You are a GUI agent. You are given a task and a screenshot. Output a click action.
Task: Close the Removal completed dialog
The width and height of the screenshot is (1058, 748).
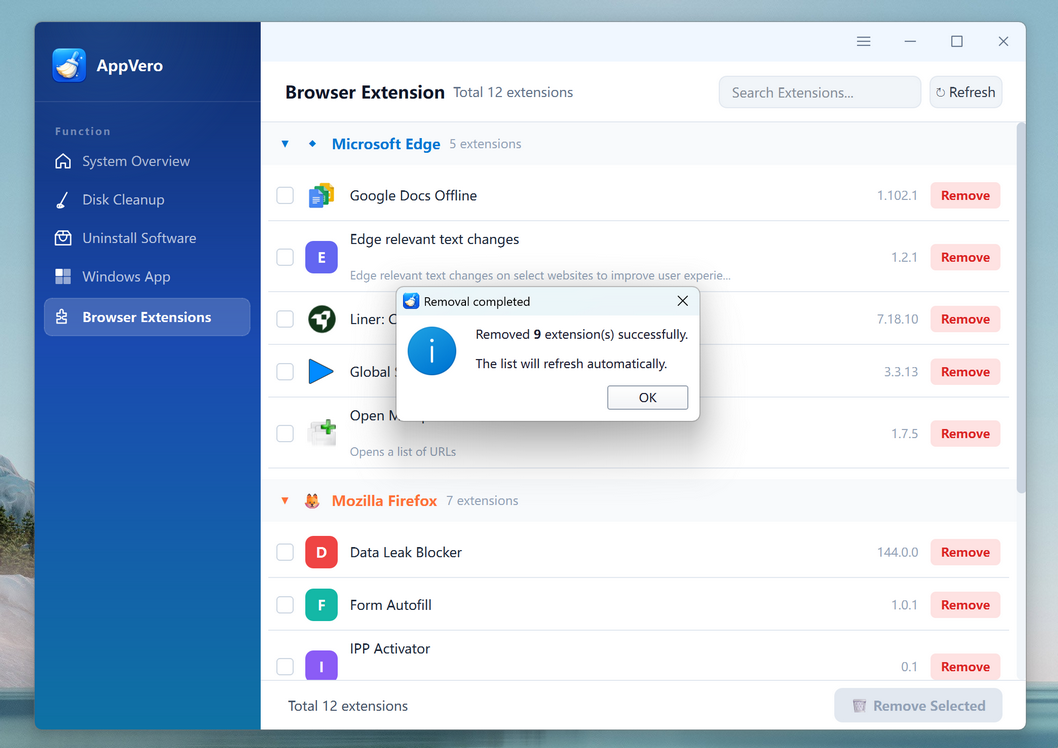[683, 301]
